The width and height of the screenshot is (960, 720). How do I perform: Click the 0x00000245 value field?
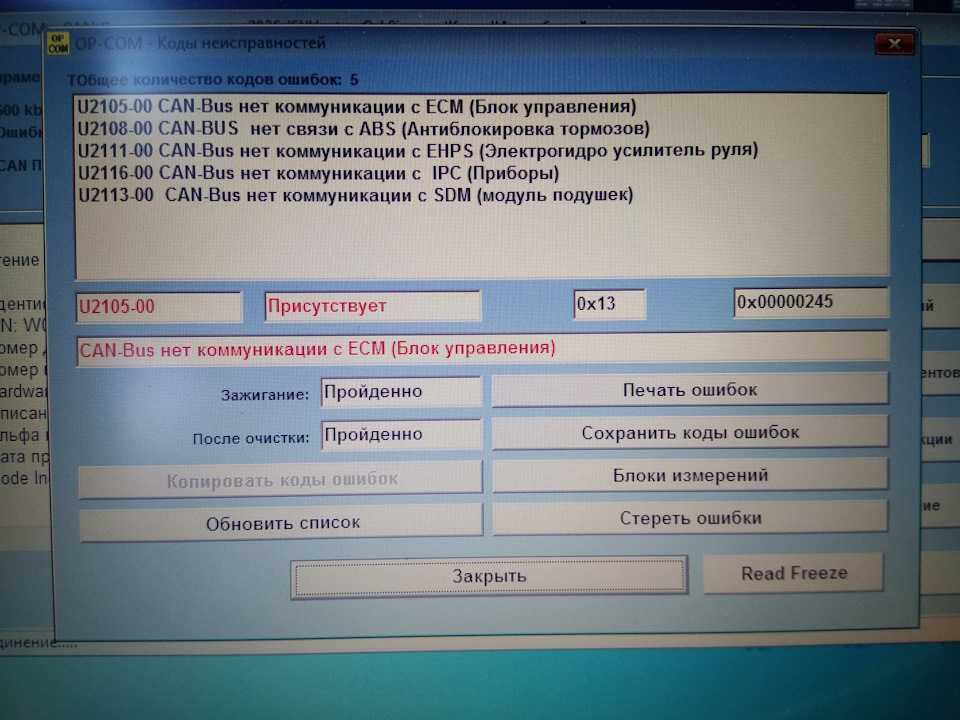pyautogui.click(x=811, y=302)
